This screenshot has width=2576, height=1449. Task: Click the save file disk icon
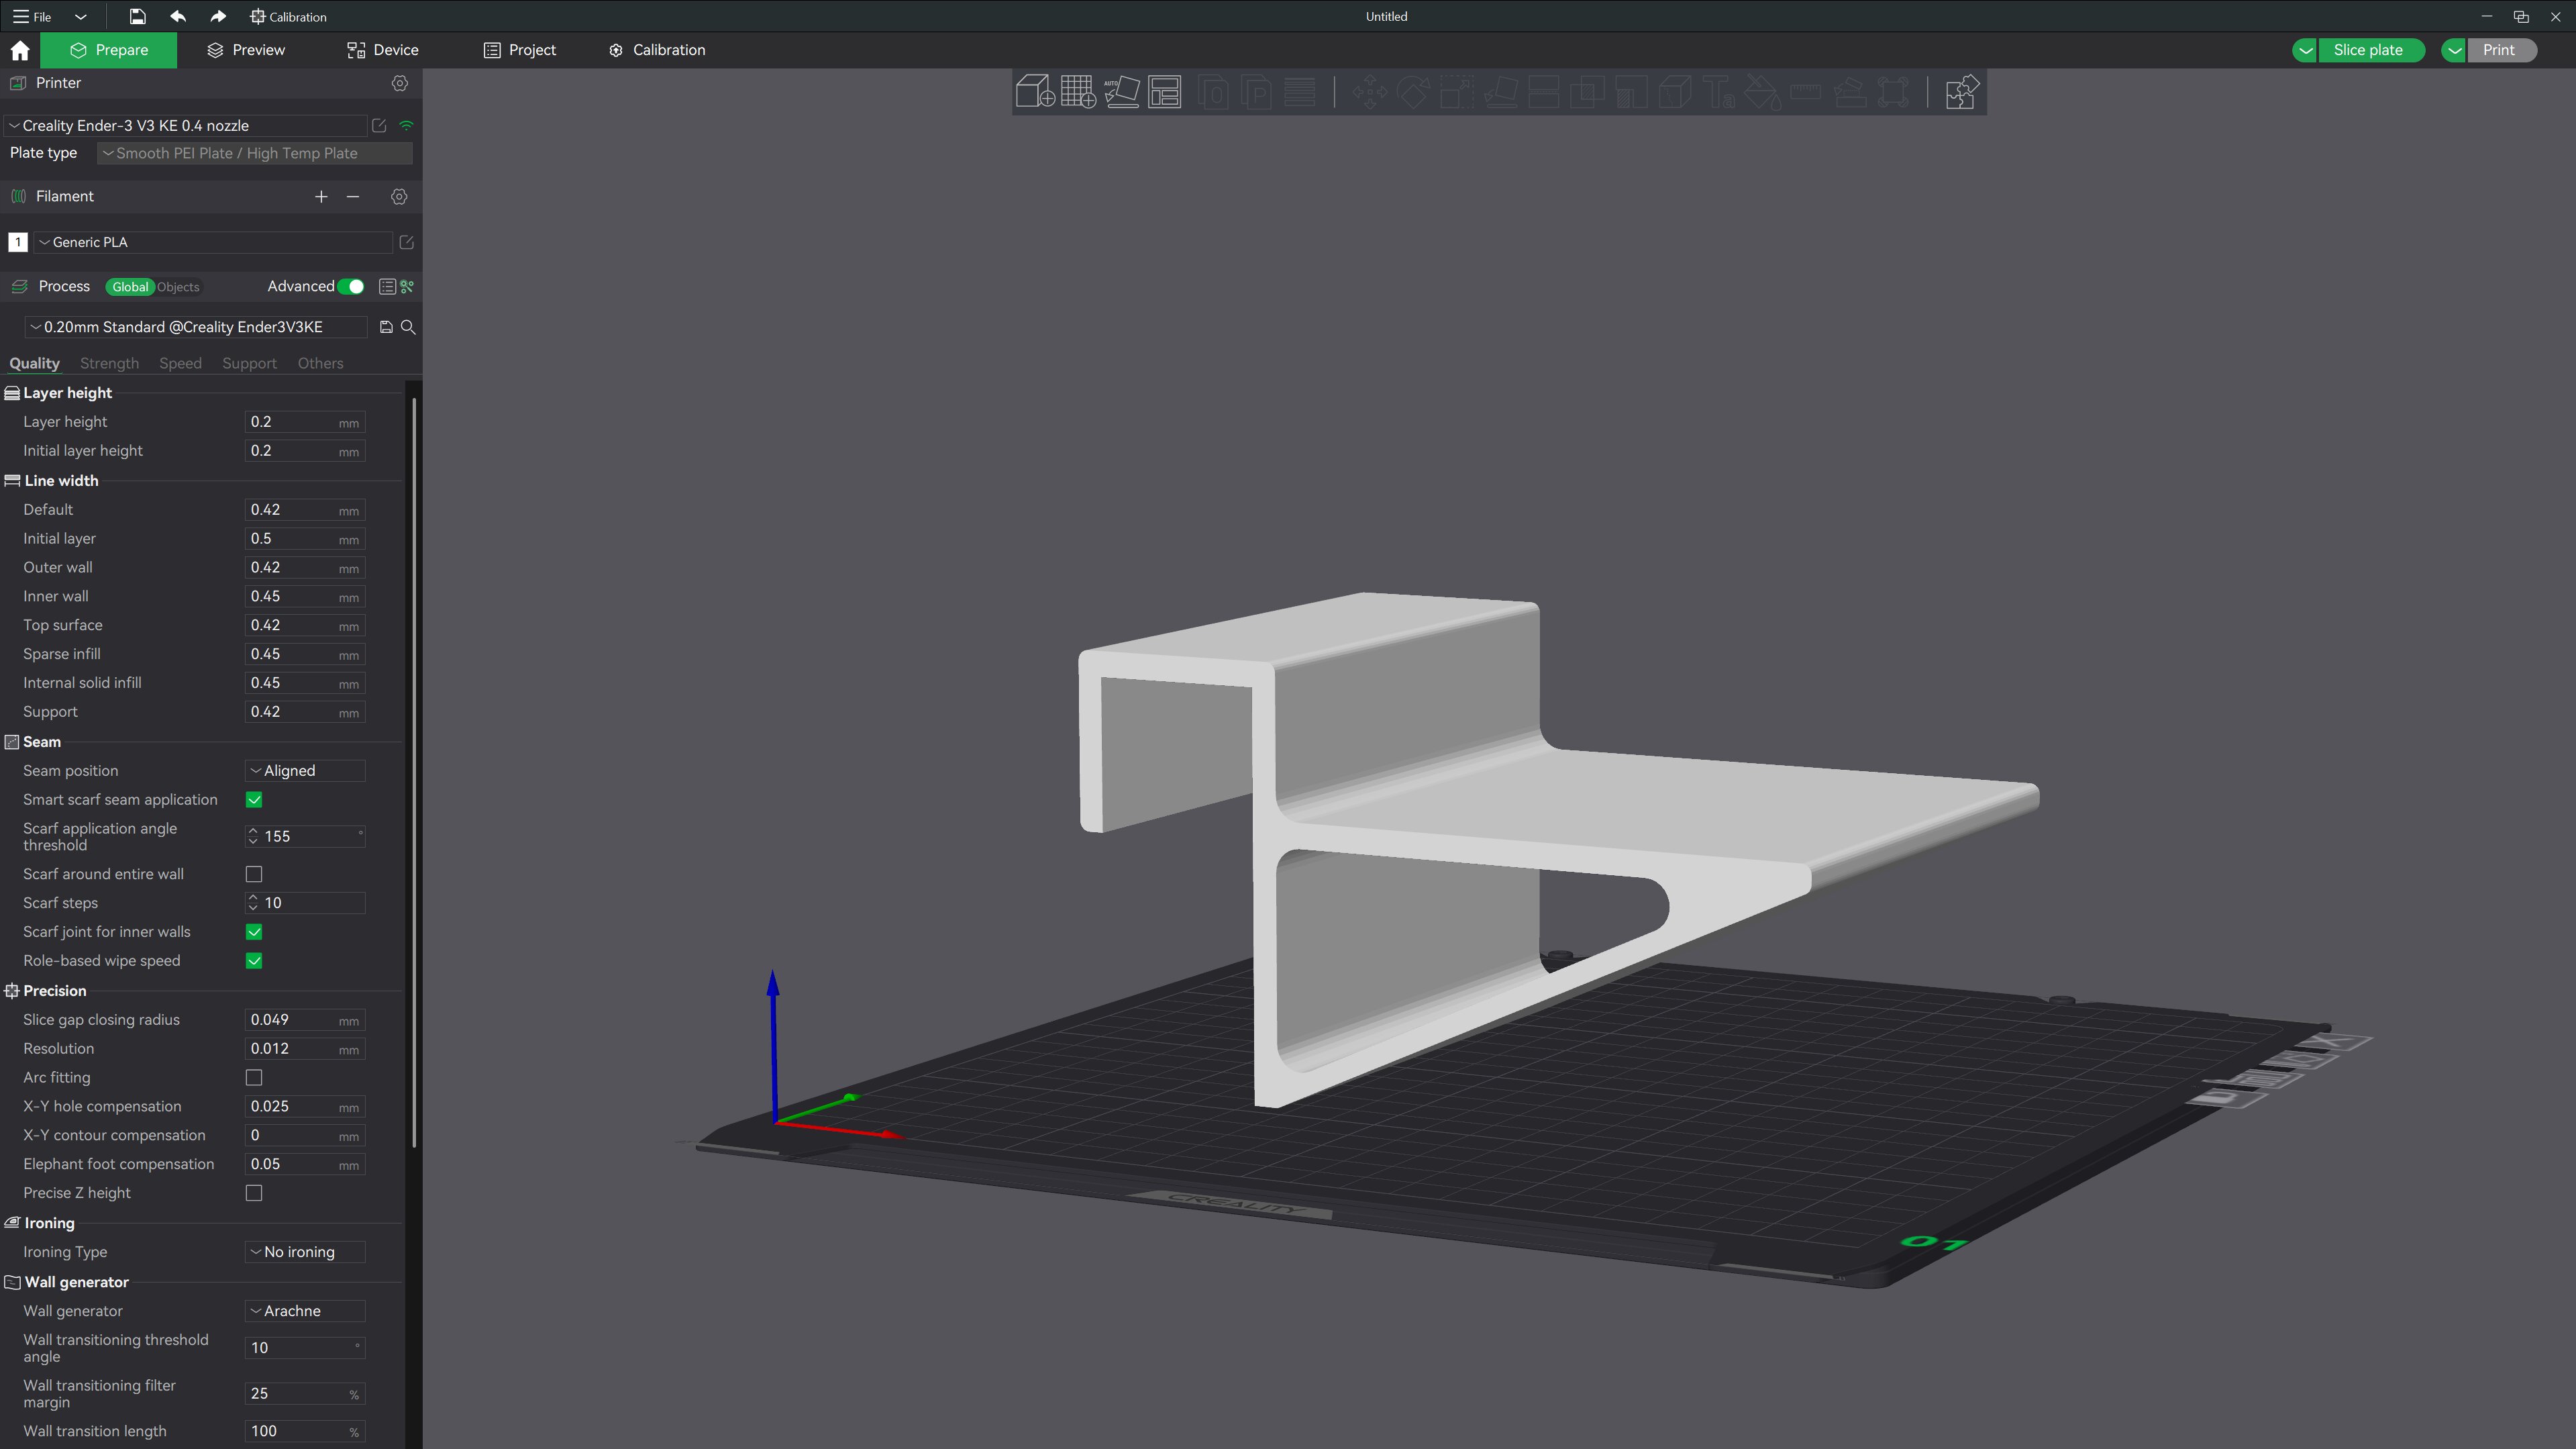point(137,17)
